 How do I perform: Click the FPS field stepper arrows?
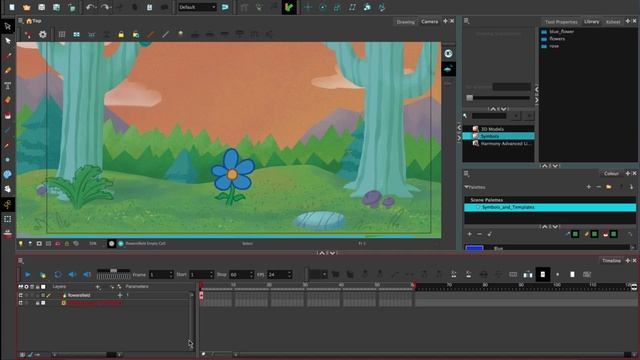click(x=289, y=275)
